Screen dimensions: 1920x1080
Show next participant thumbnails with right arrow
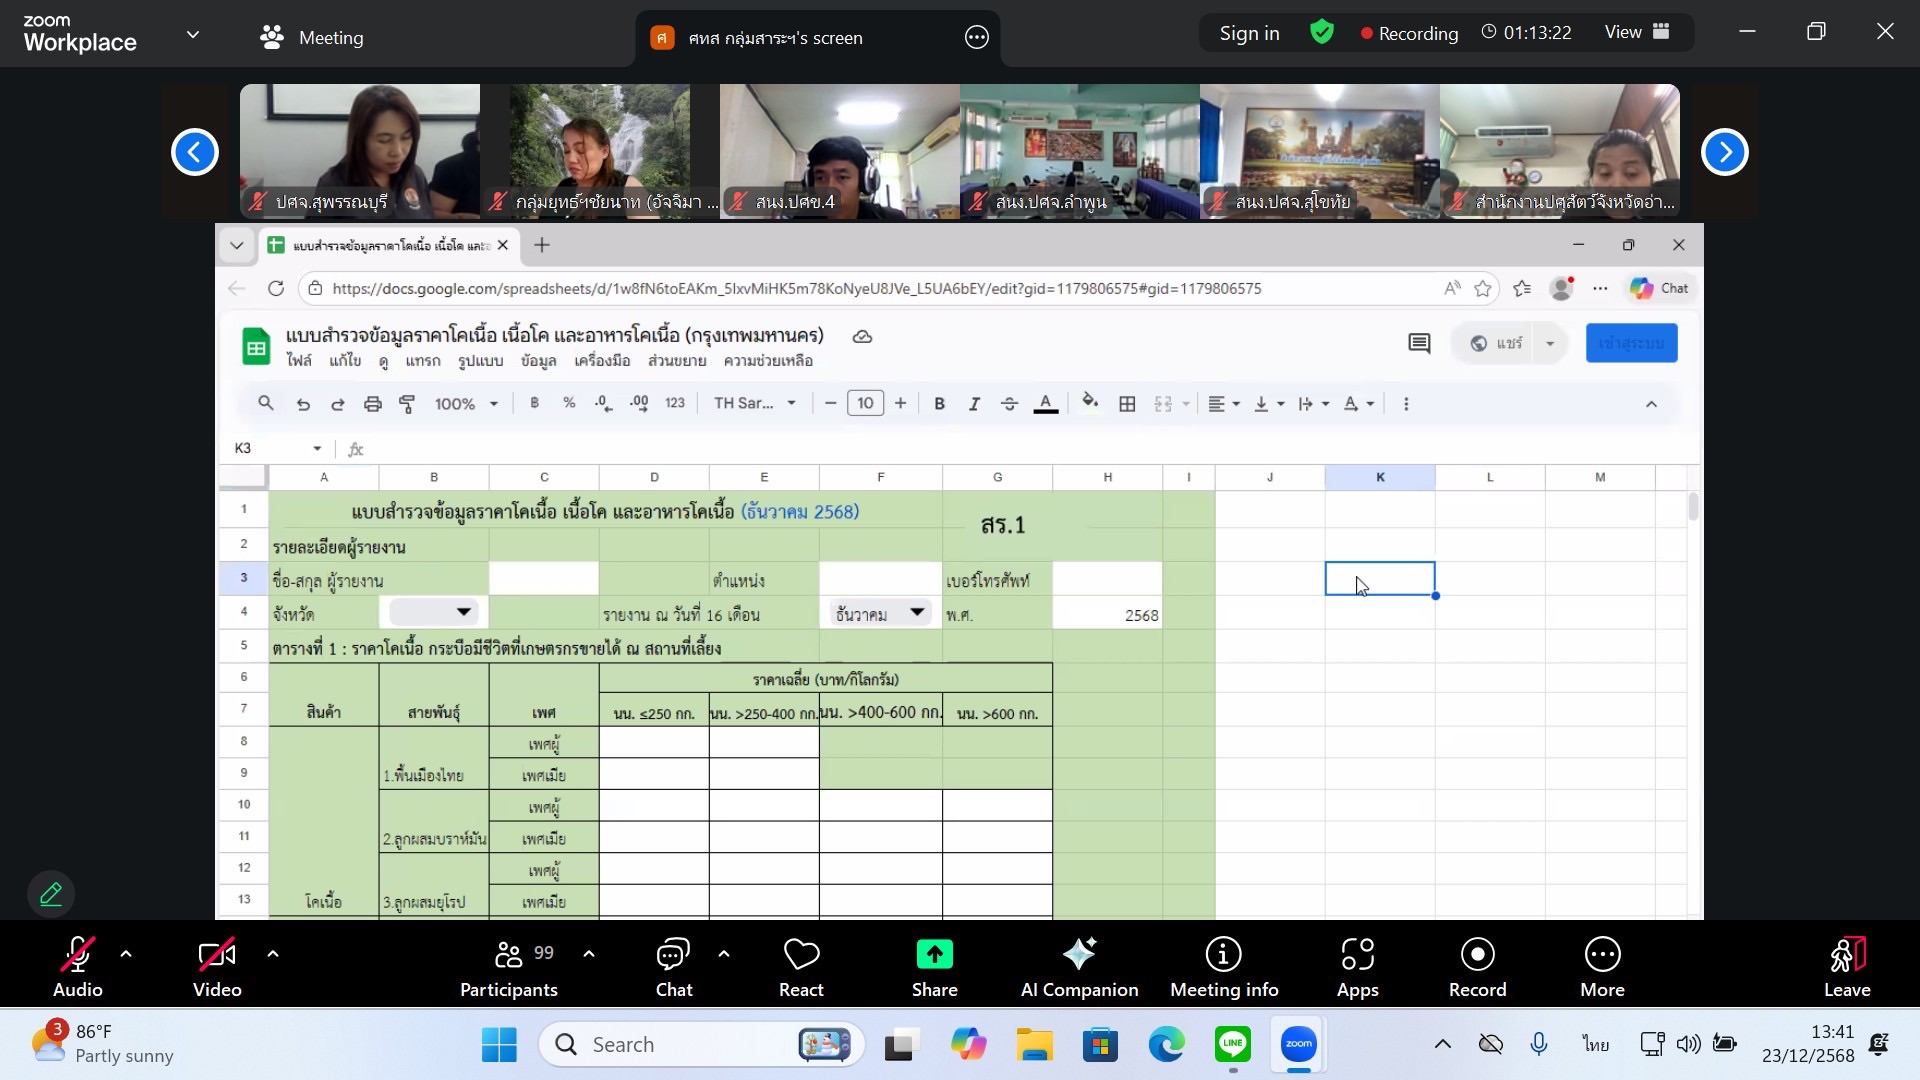pyautogui.click(x=1724, y=152)
